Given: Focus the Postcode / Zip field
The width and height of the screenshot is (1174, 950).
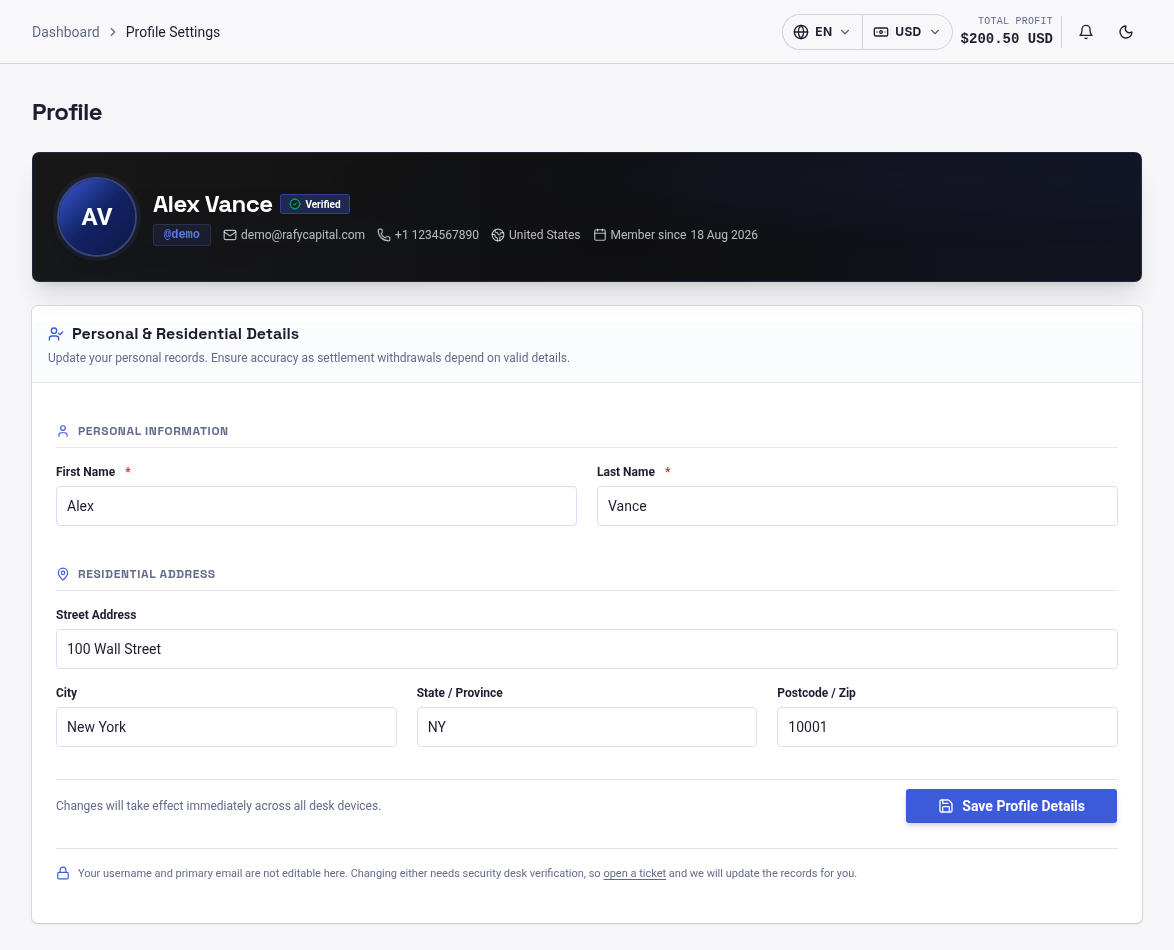Looking at the screenshot, I should click(947, 727).
